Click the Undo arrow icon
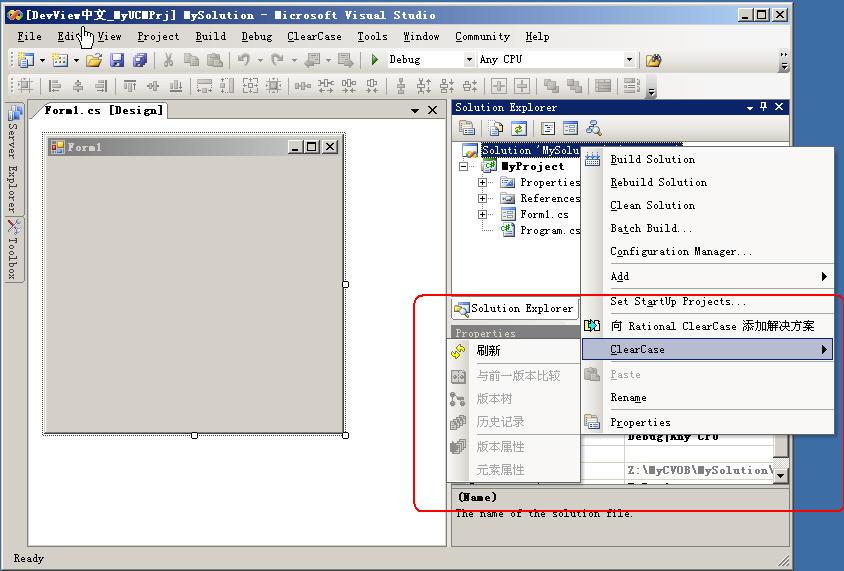The image size is (844, 571). (244, 60)
